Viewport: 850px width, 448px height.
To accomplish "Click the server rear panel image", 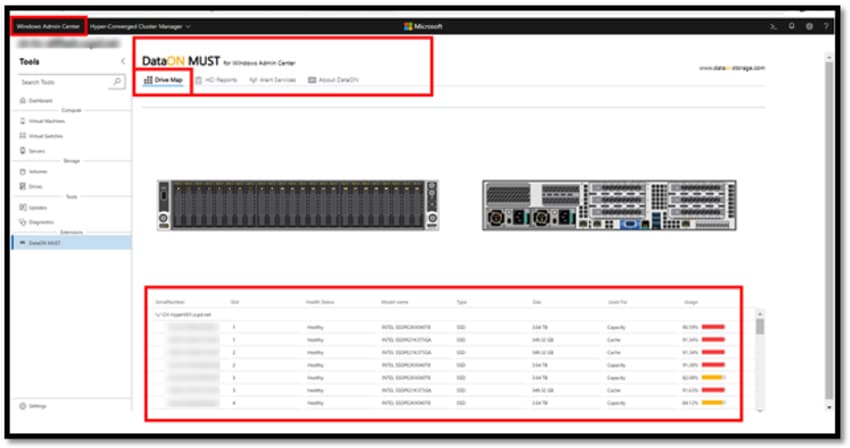I will pos(609,206).
